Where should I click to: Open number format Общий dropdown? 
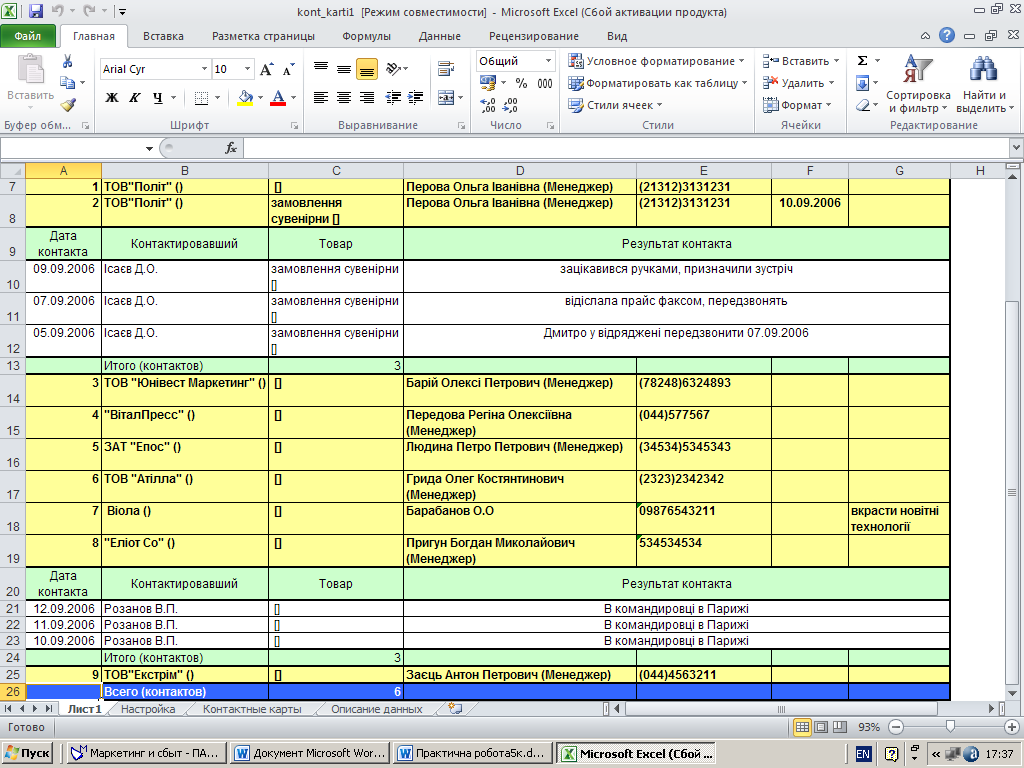549,61
